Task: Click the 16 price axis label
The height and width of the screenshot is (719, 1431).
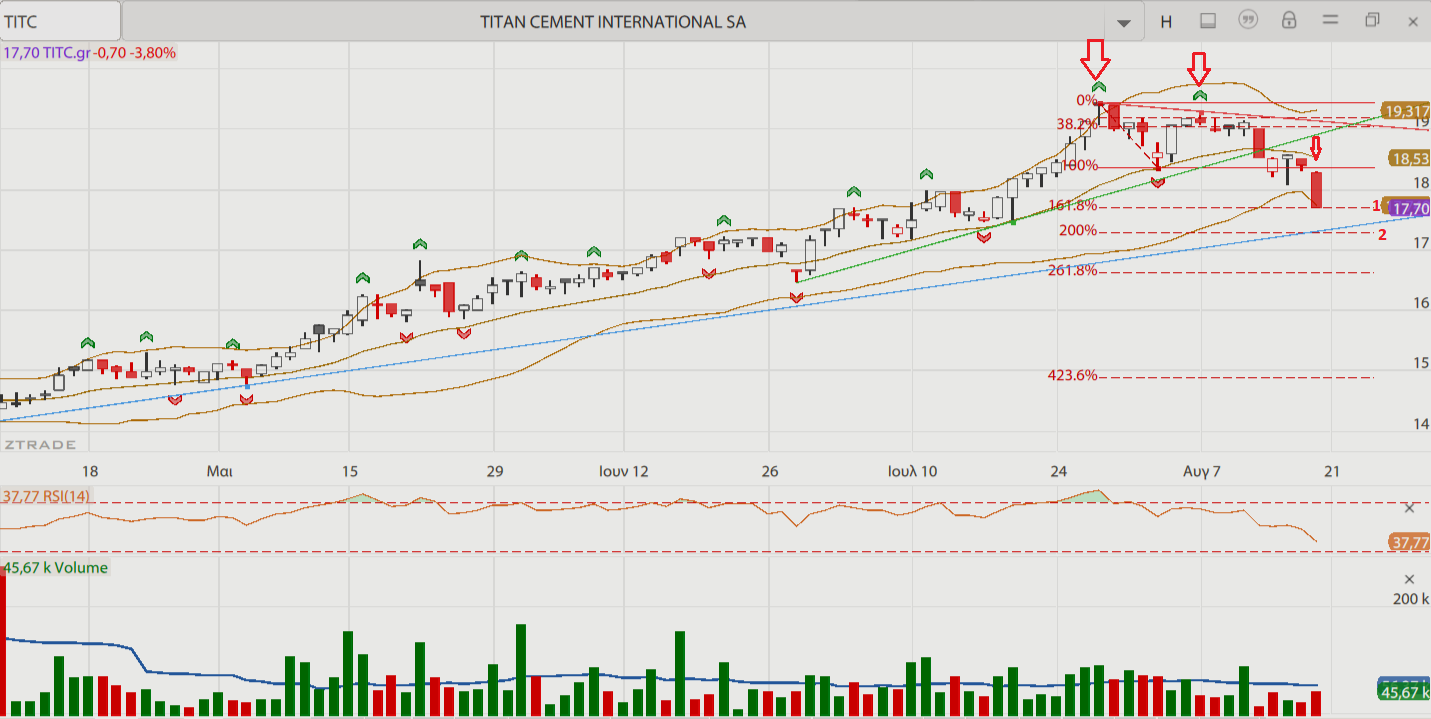Action: [x=1422, y=303]
